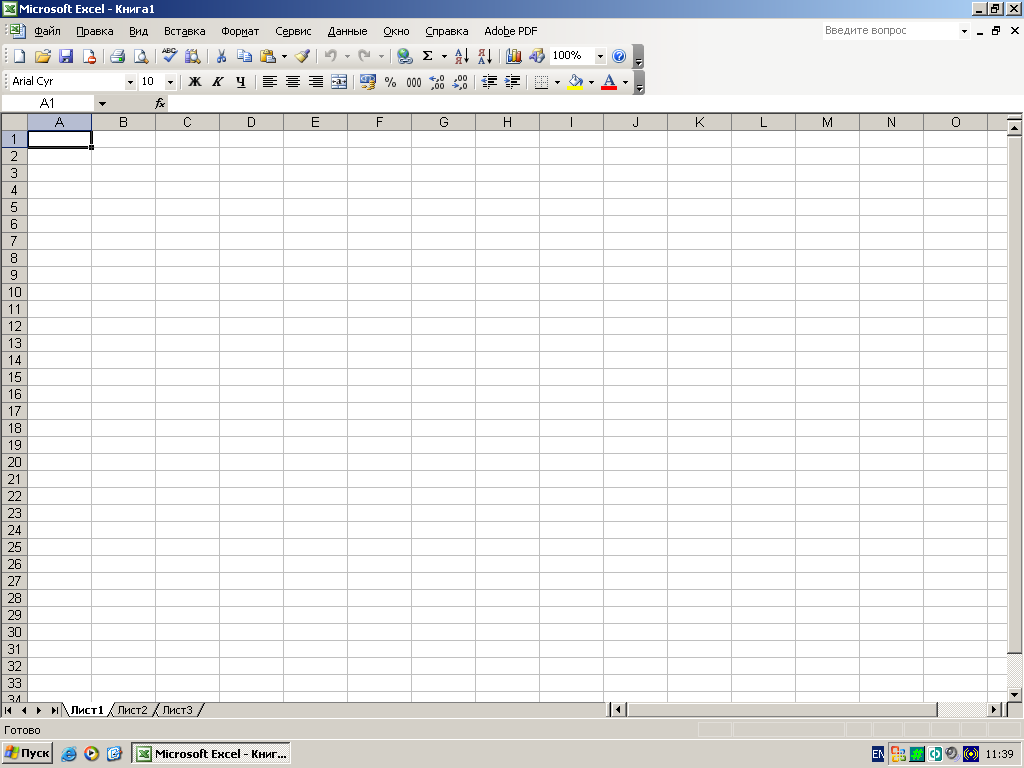The height and width of the screenshot is (768, 1024).
Task: Apply the 000 thousands separator format
Action: click(414, 82)
